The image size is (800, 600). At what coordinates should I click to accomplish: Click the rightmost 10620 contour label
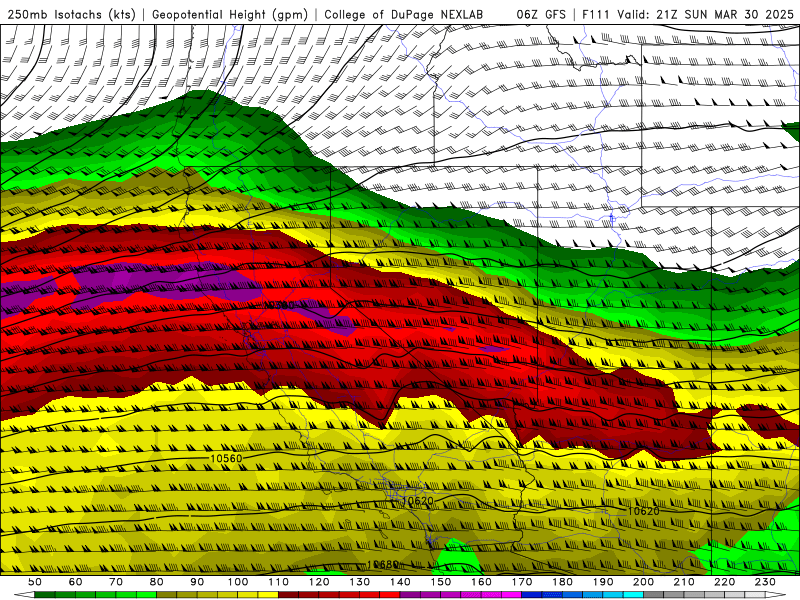coord(643,511)
